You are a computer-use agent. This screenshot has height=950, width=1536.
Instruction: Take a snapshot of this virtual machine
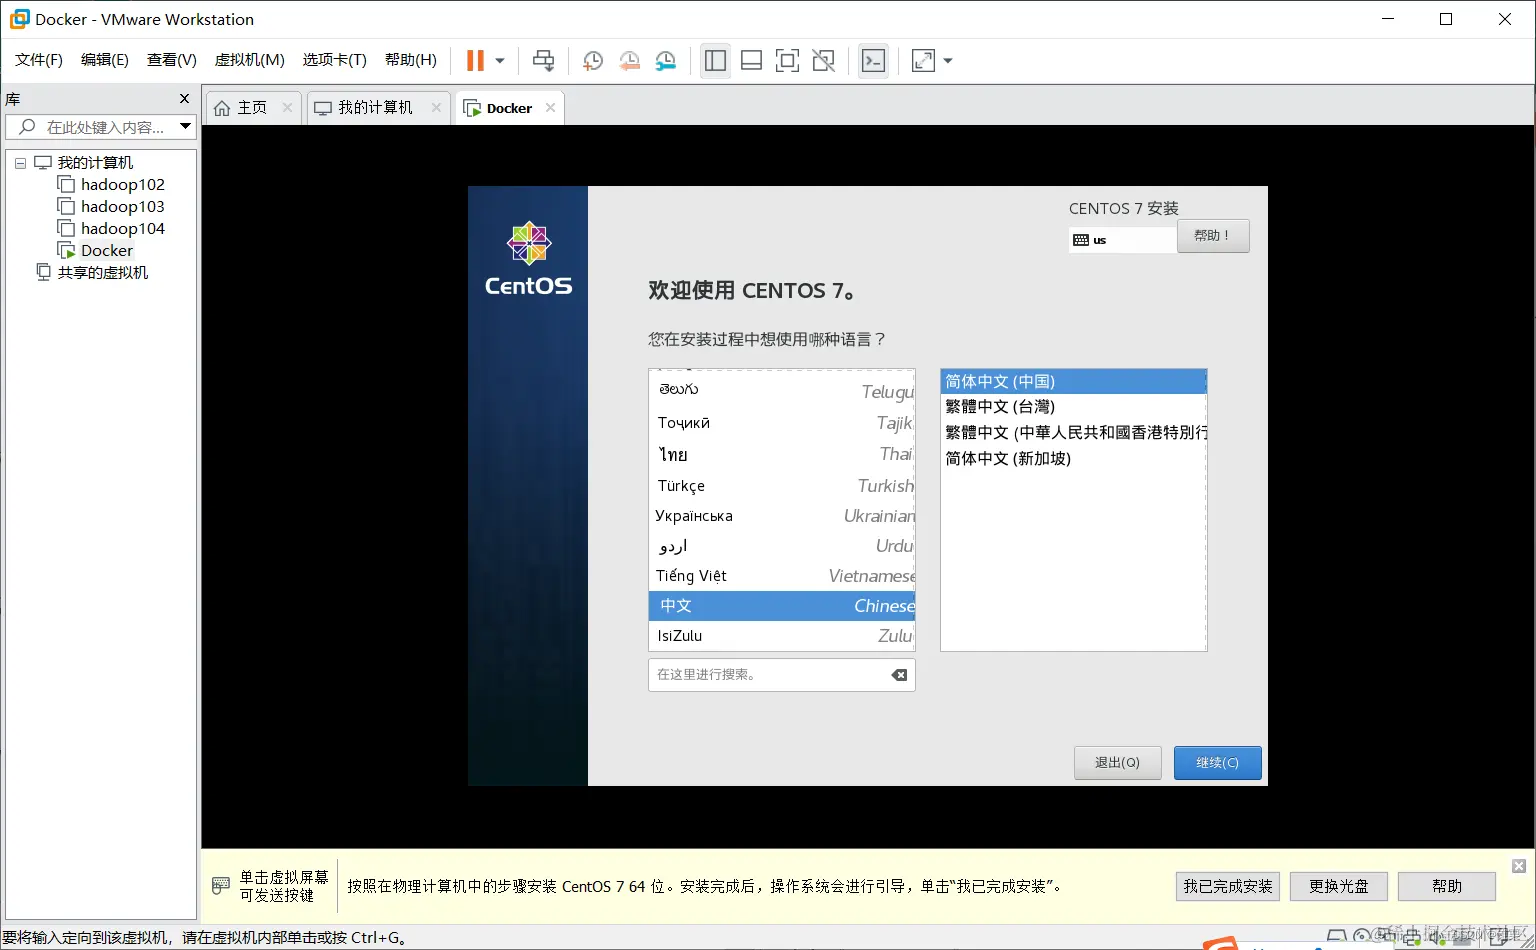click(x=592, y=61)
